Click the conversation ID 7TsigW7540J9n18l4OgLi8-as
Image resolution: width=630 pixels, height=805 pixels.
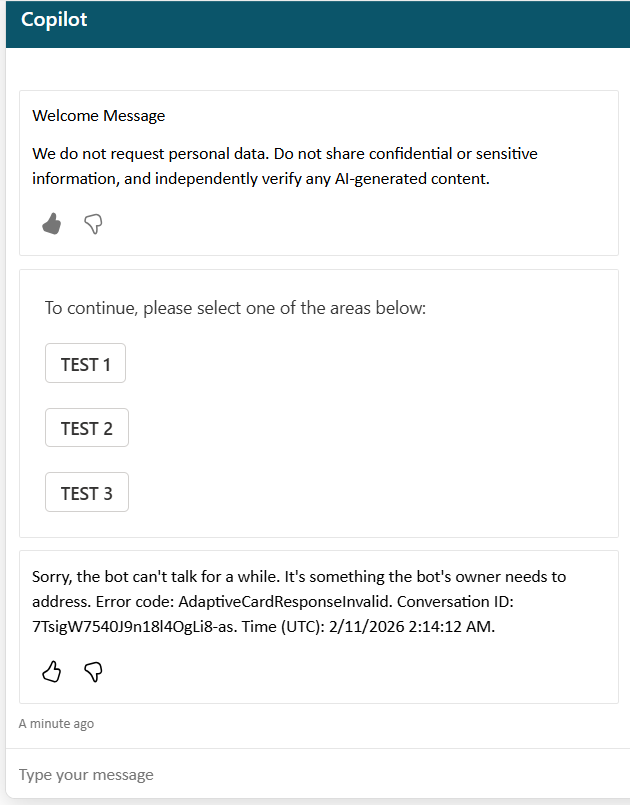(133, 626)
